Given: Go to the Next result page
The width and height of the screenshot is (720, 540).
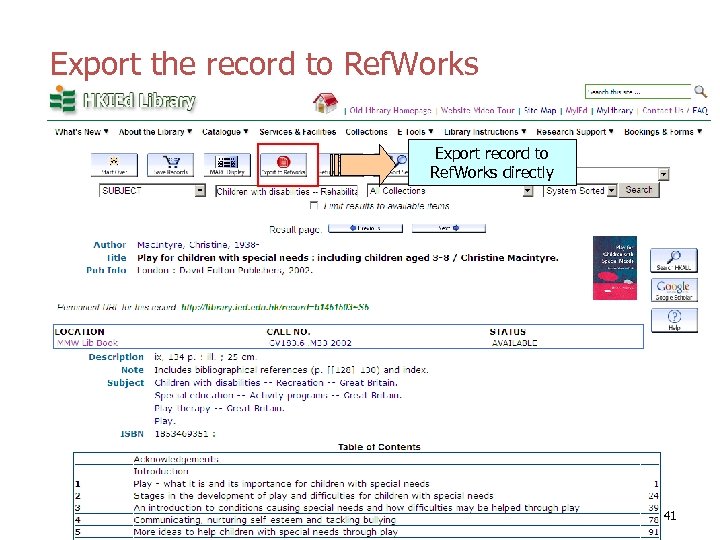Looking at the screenshot, I should click(x=449, y=228).
